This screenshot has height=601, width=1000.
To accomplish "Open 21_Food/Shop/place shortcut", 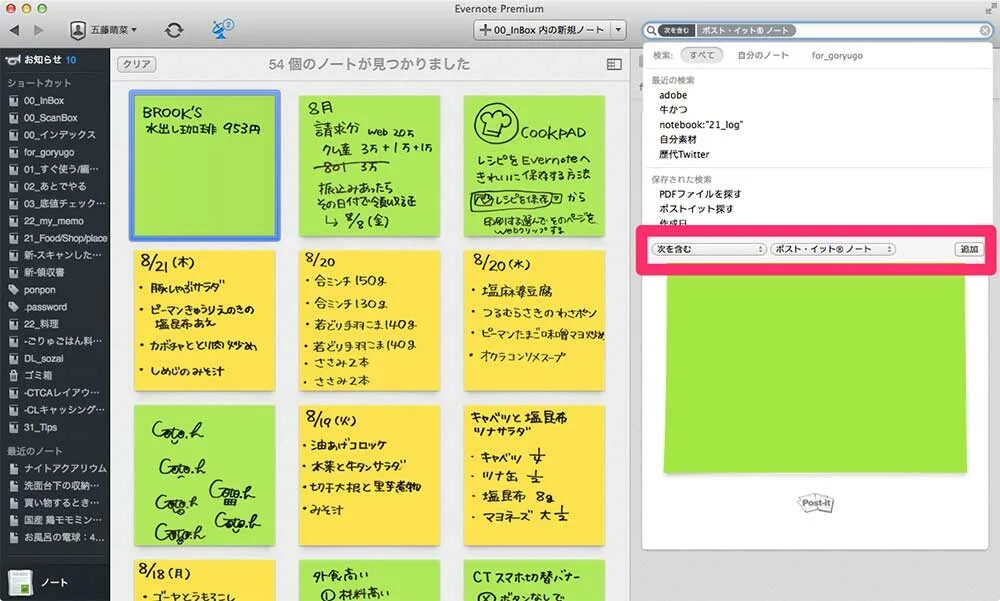I will pyautogui.click(x=65, y=238).
